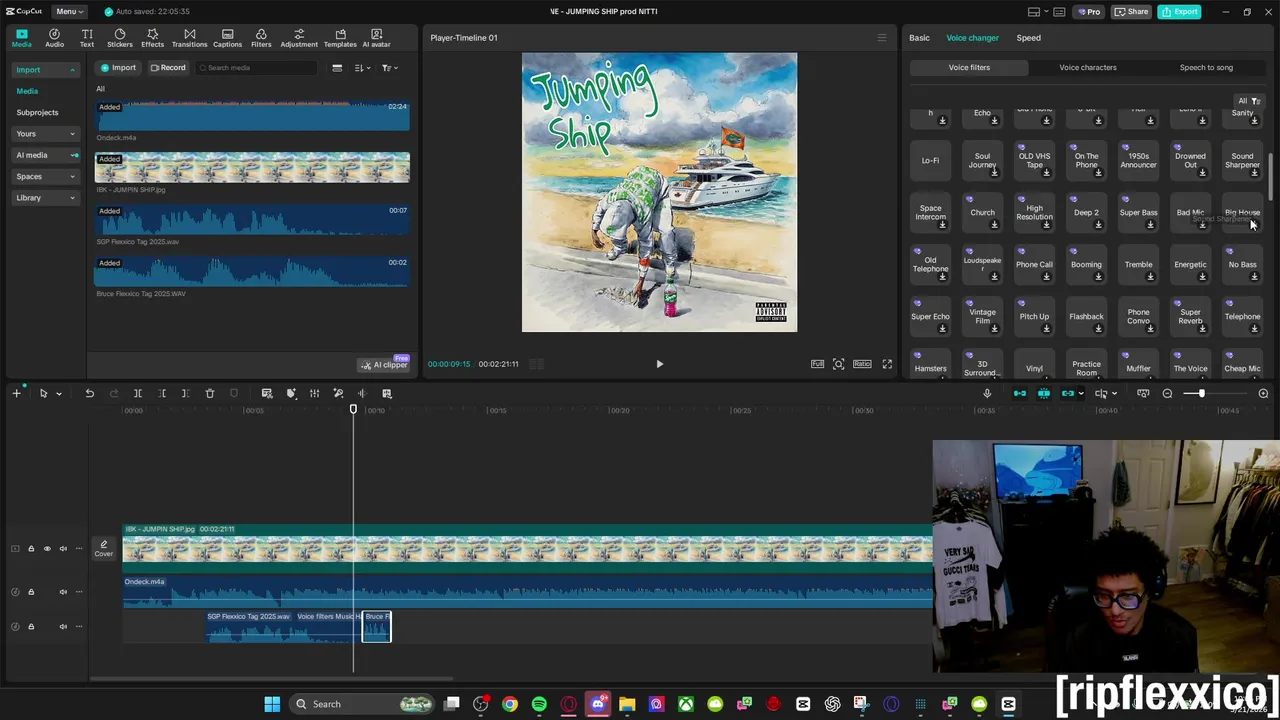Image resolution: width=1280 pixels, height=720 pixels.
Task: Toggle lock on Ondeck.m4a audio track
Action: [x=31, y=592]
